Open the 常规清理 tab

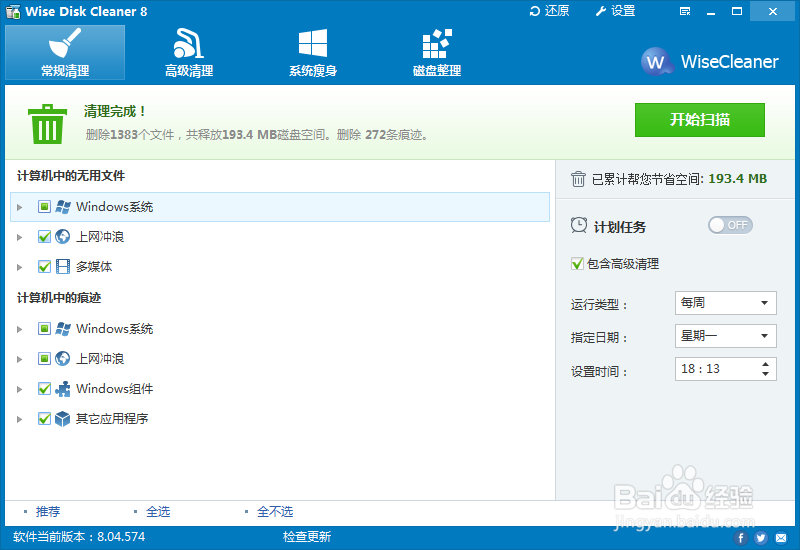[x=65, y=53]
